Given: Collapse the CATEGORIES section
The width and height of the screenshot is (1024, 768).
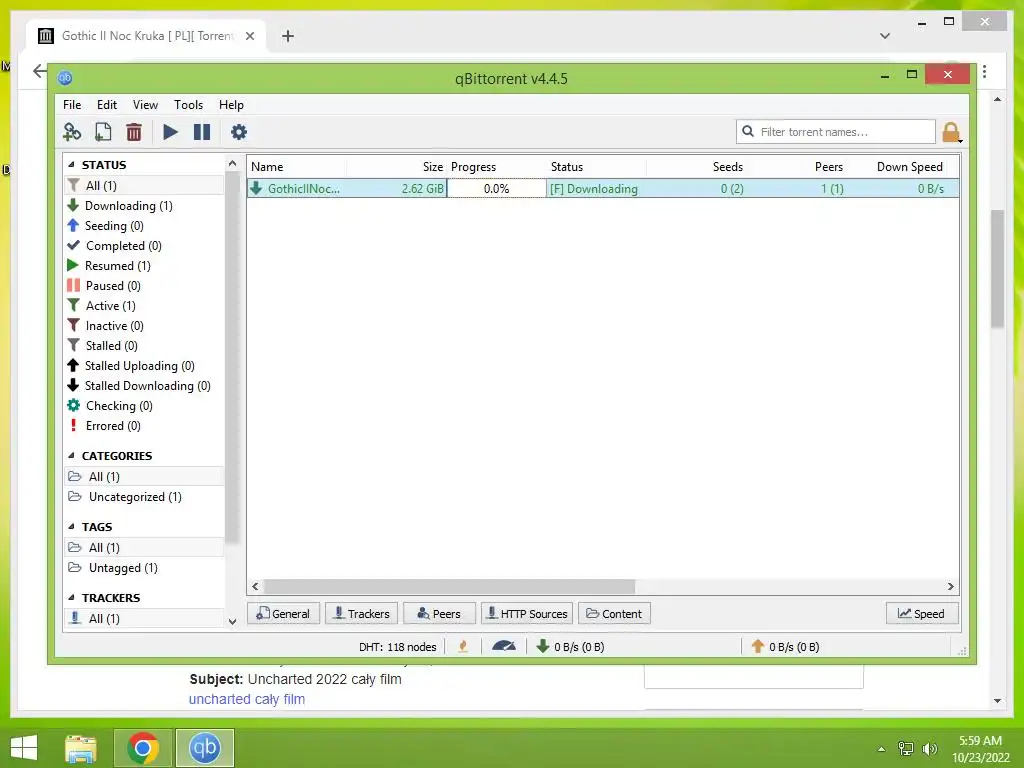Looking at the screenshot, I should pyautogui.click(x=71, y=456).
